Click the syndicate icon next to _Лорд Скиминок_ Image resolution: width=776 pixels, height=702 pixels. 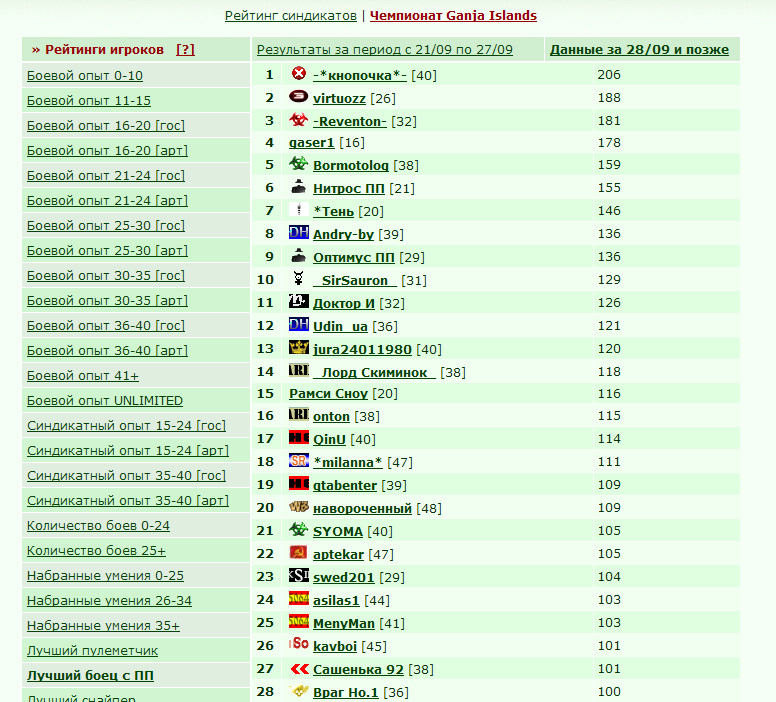298,370
